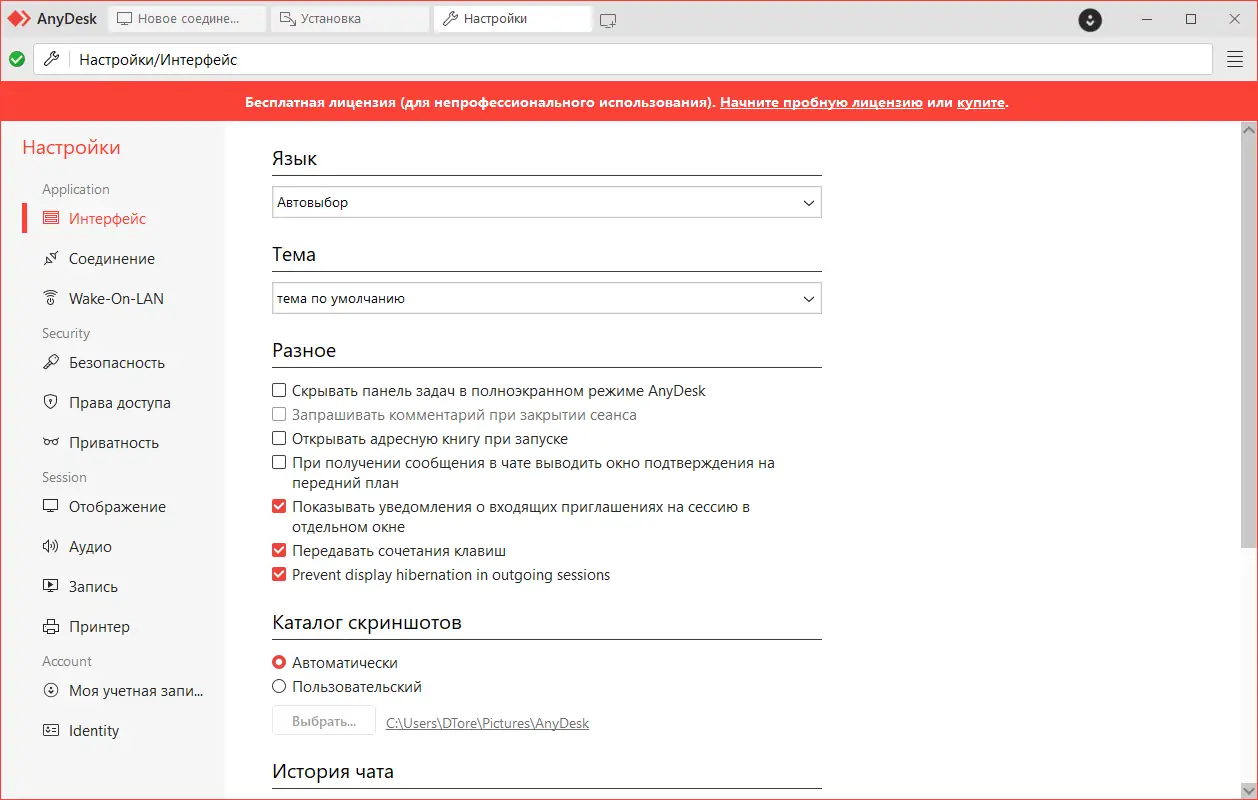Toggle chat message confirmation window checkbox
The width and height of the screenshot is (1258, 800).
pos(279,463)
